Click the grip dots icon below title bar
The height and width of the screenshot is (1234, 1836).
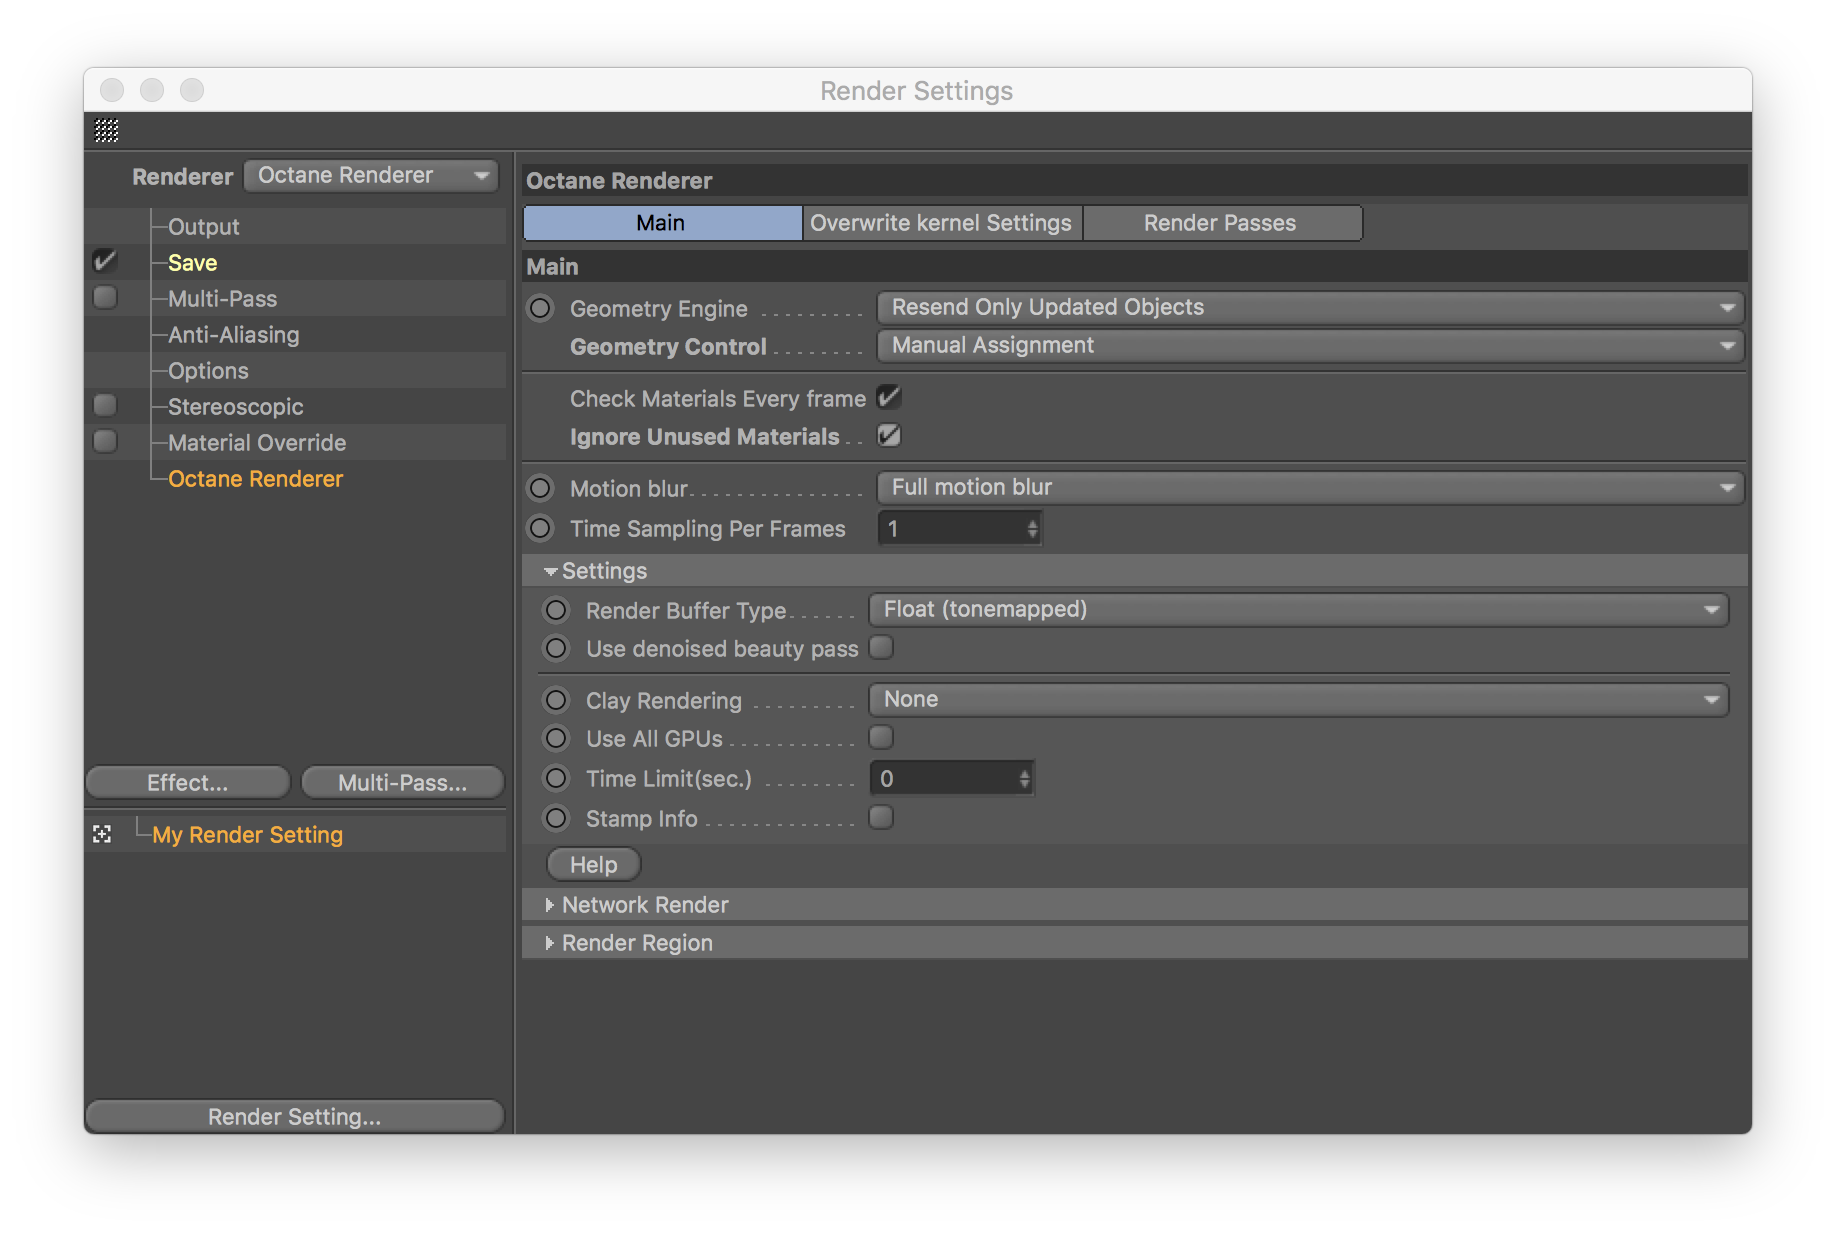click(106, 130)
